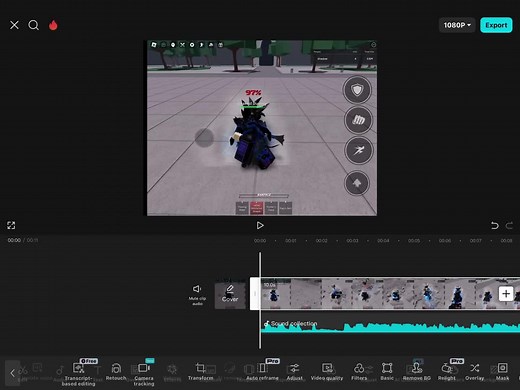
Task: Open the Adjust sliders tool
Action: pos(295,372)
